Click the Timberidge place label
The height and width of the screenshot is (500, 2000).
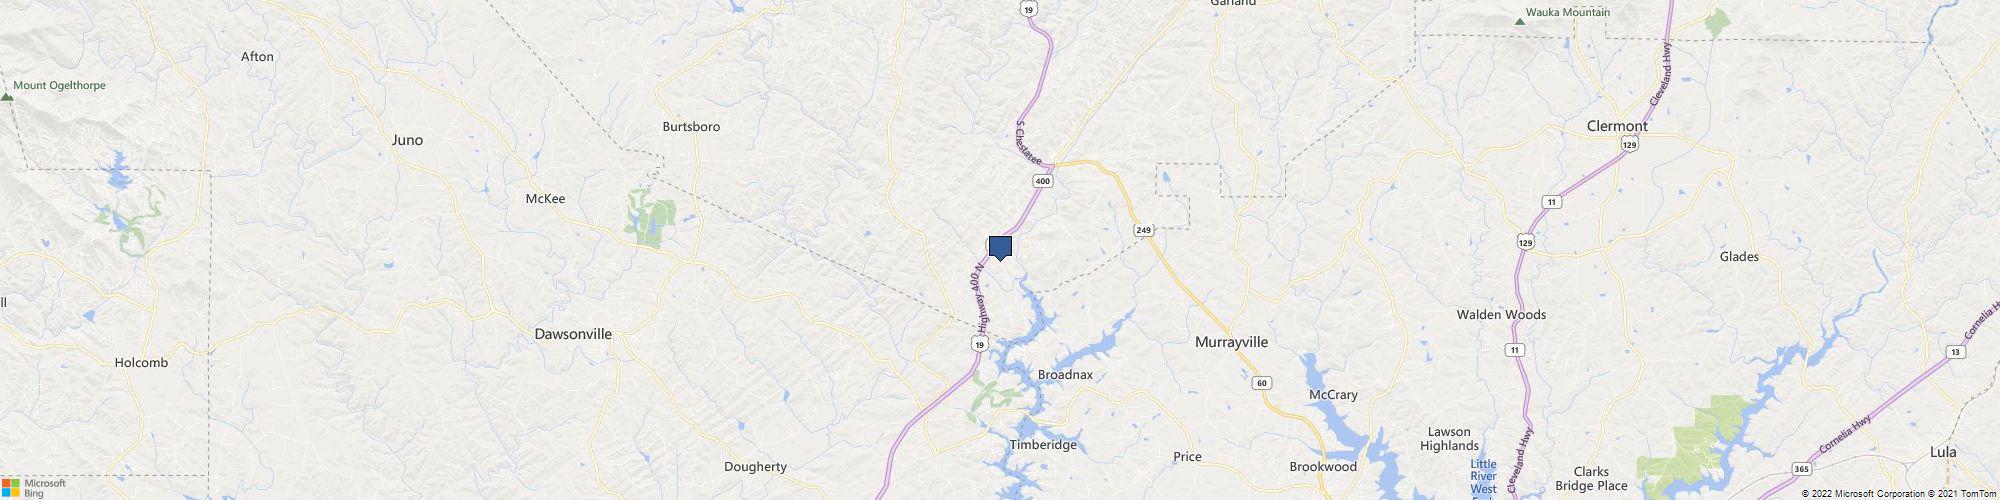[1043, 444]
